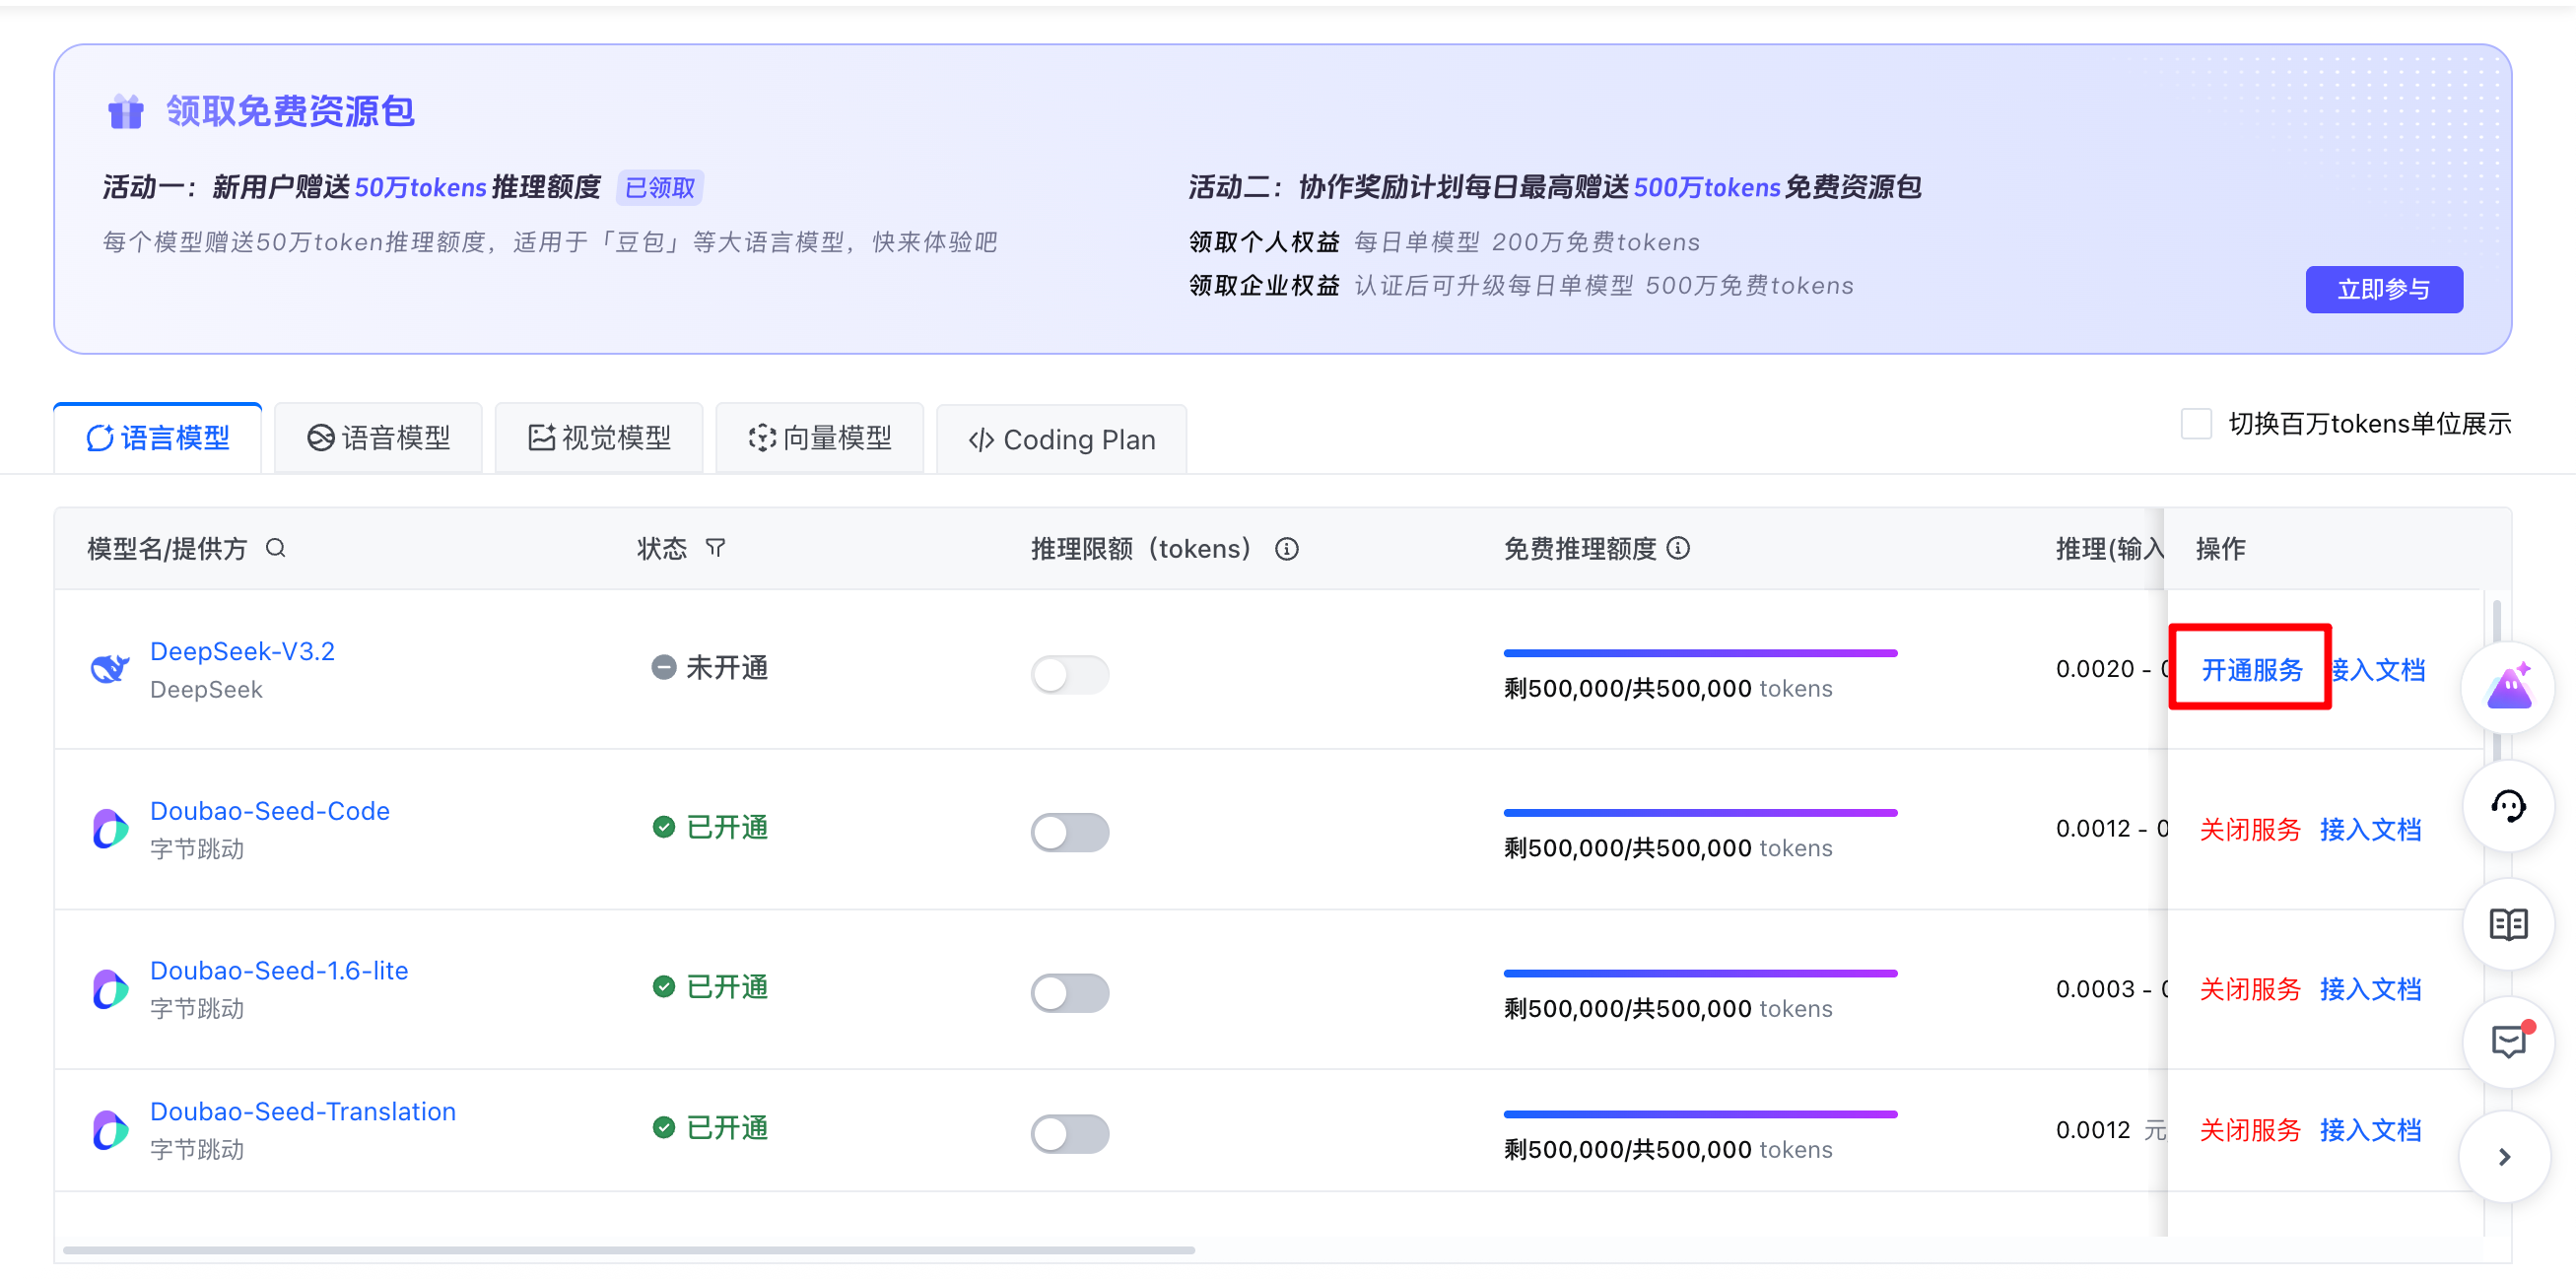Click the green 已开通 check for Doubao-Seed-Translation
2576x1279 pixels.
663,1128
